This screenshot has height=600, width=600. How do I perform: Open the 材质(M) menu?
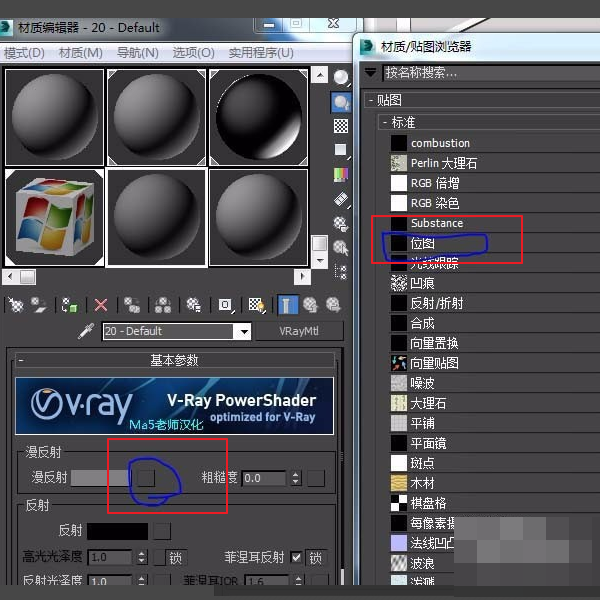[x=80, y=53]
